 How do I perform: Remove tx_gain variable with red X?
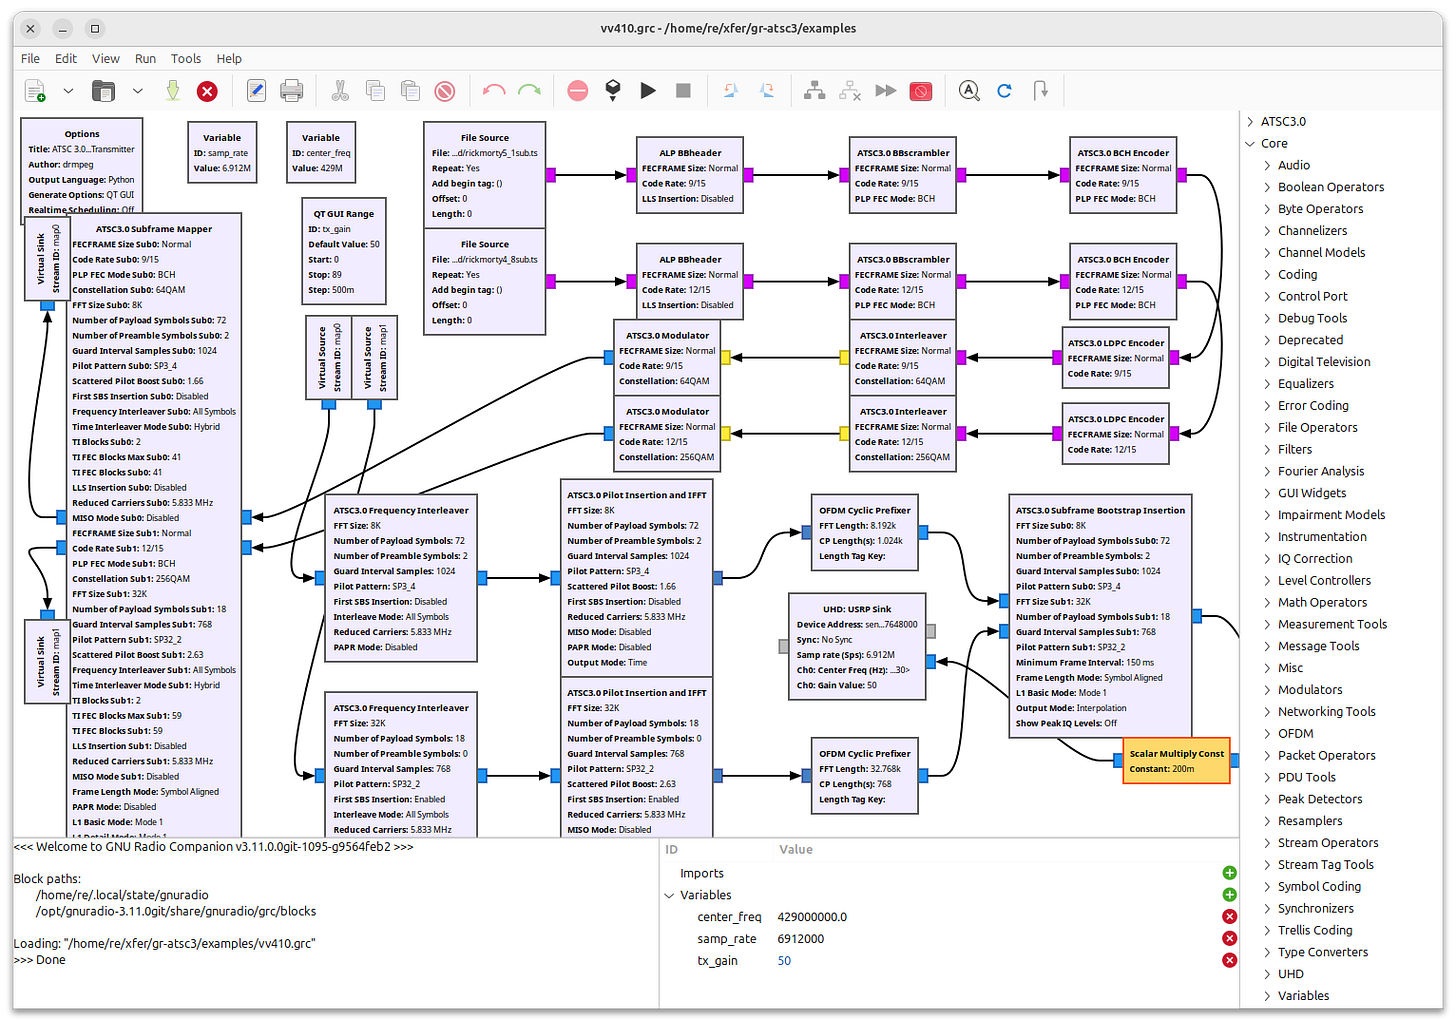point(1229,961)
